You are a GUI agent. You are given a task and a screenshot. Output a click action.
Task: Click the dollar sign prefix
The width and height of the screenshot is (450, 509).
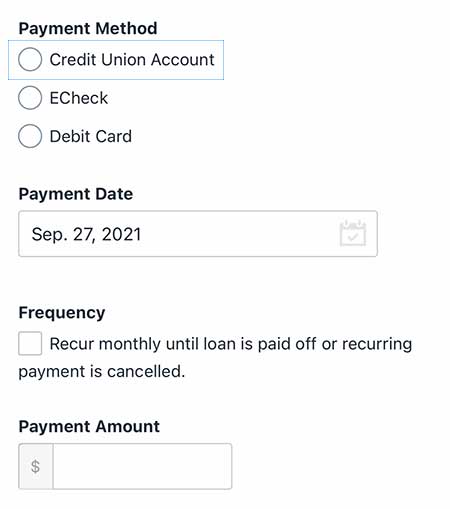36,466
